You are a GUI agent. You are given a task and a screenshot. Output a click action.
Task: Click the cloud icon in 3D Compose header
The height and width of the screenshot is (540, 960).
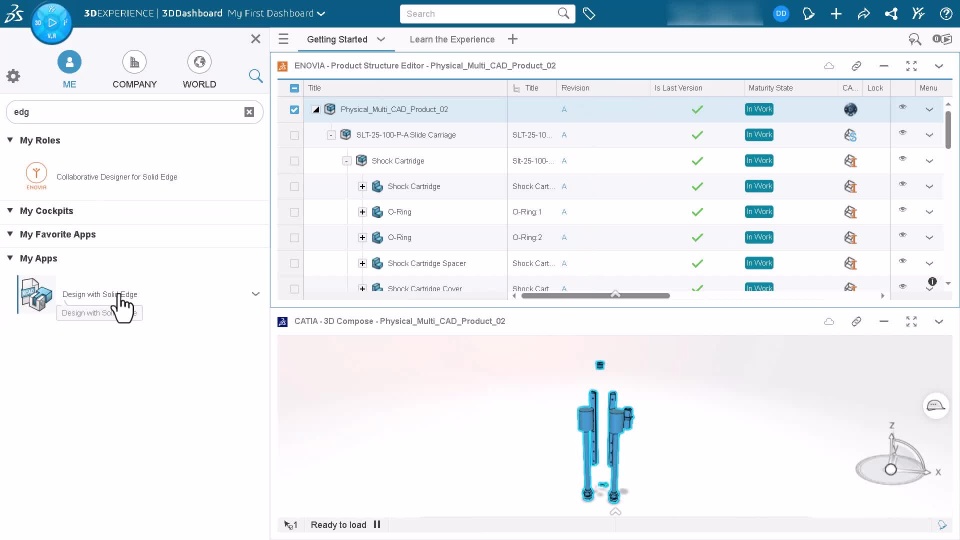[829, 321]
